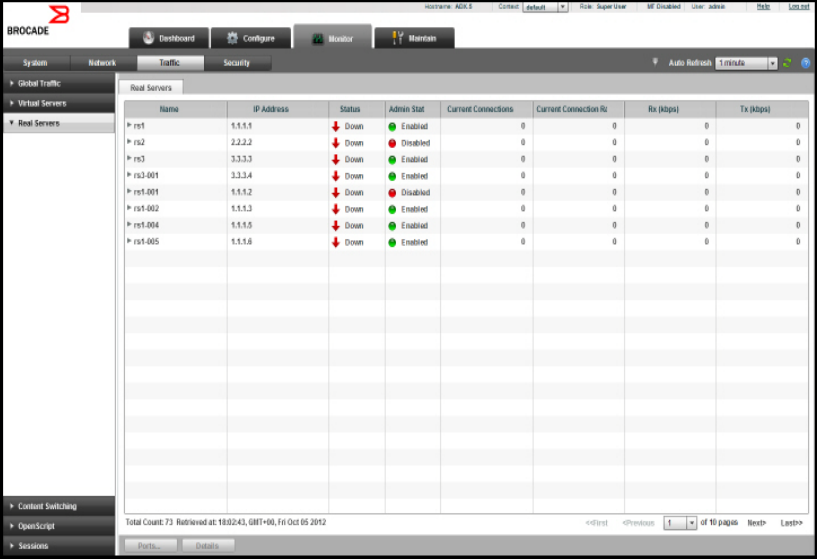
Task: Expand the rs1 row triangle
Action: click(129, 126)
